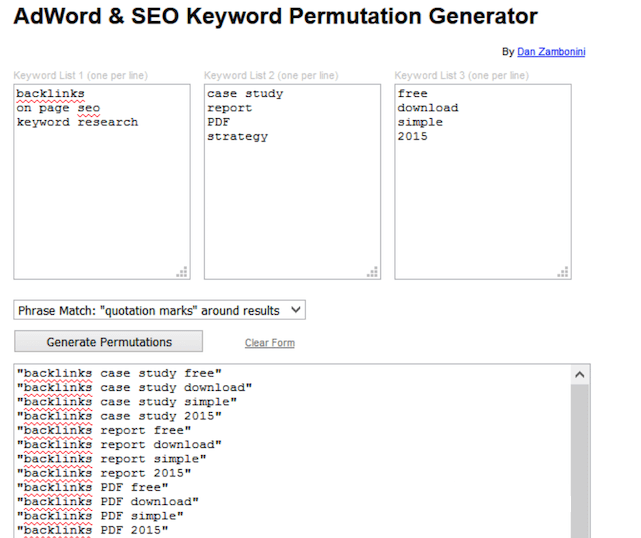Click "keyword research" in Keyword List 1
The image size is (641, 538).
tap(77, 122)
